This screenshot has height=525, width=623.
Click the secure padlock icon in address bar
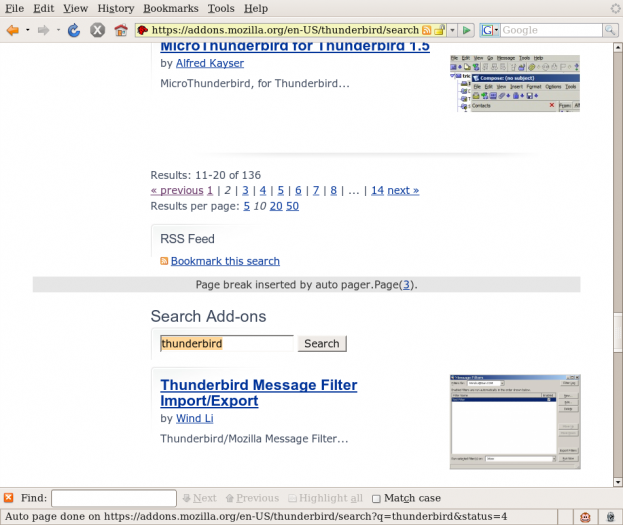coord(439,30)
